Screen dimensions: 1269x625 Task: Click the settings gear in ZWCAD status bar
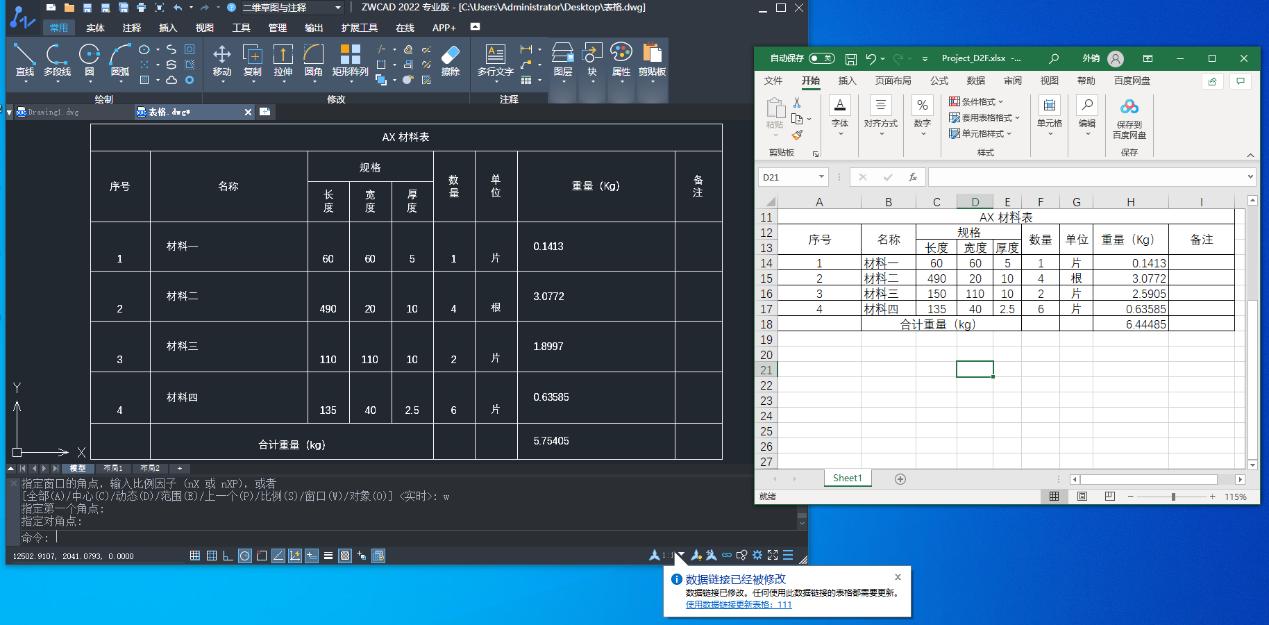pyautogui.click(x=757, y=556)
